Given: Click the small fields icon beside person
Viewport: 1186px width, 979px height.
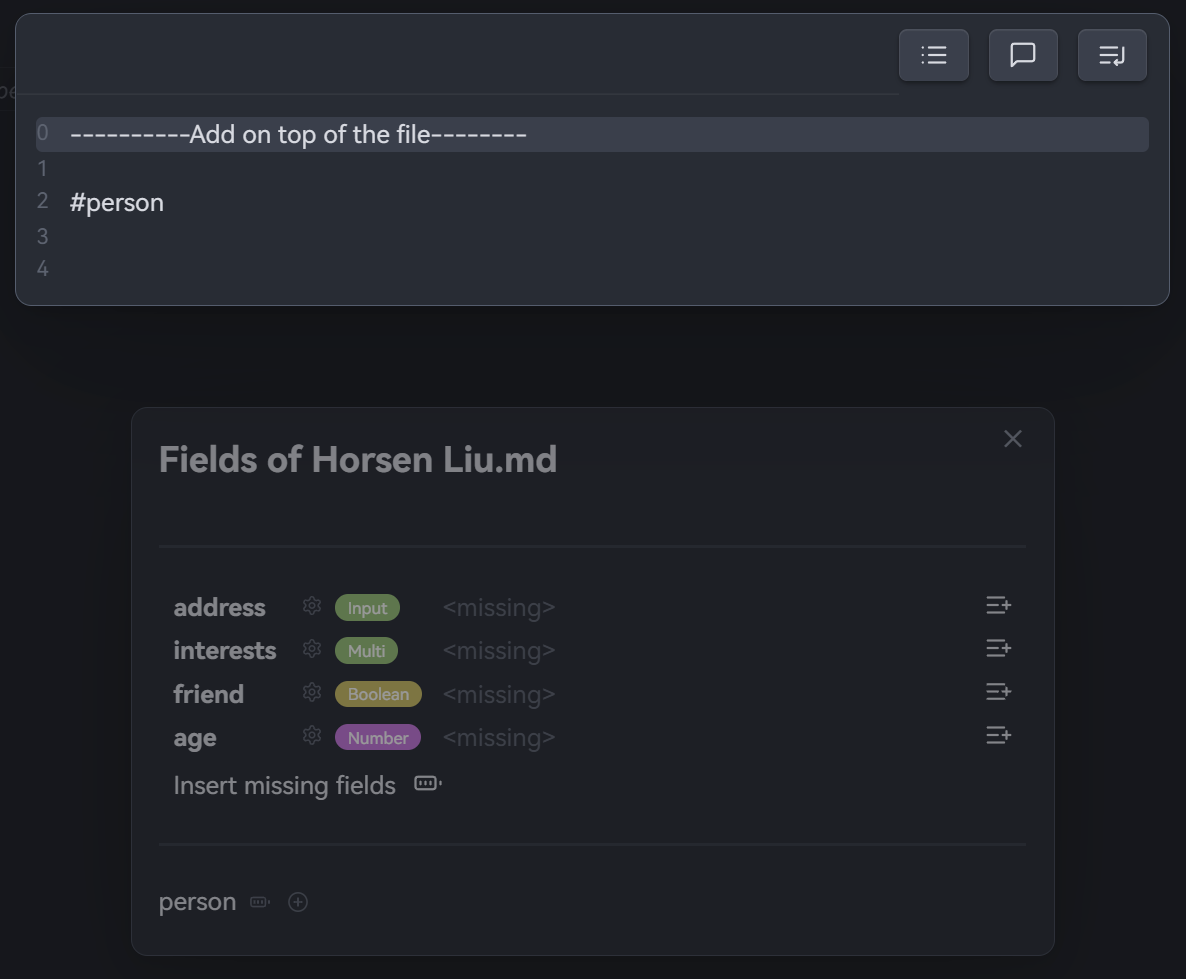Looking at the screenshot, I should point(260,902).
